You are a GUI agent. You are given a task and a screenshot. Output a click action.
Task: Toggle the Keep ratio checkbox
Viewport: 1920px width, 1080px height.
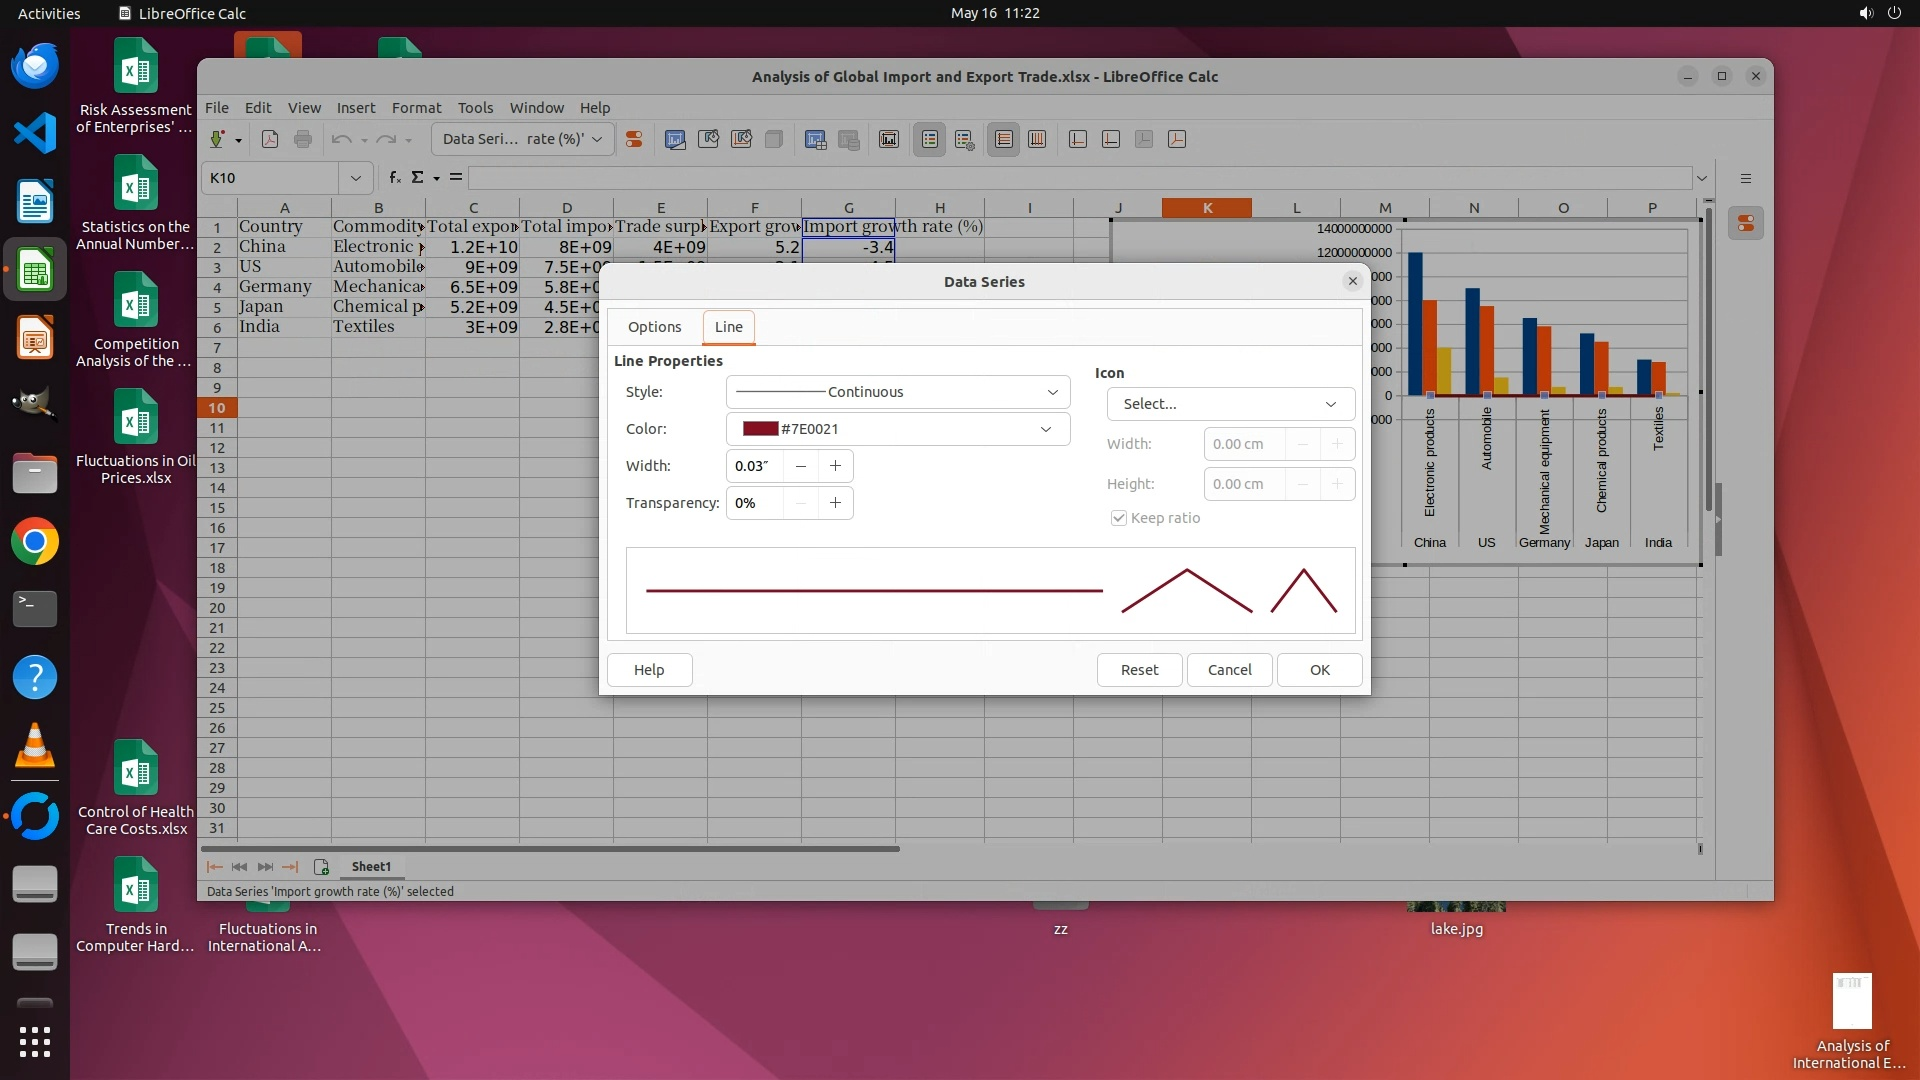pos(1119,518)
